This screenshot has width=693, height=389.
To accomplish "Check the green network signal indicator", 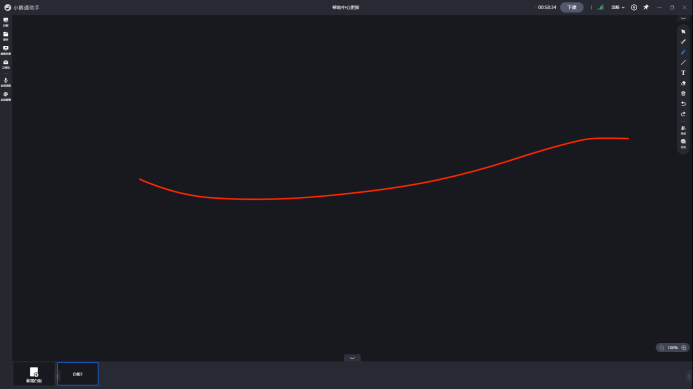I will coord(600,8).
